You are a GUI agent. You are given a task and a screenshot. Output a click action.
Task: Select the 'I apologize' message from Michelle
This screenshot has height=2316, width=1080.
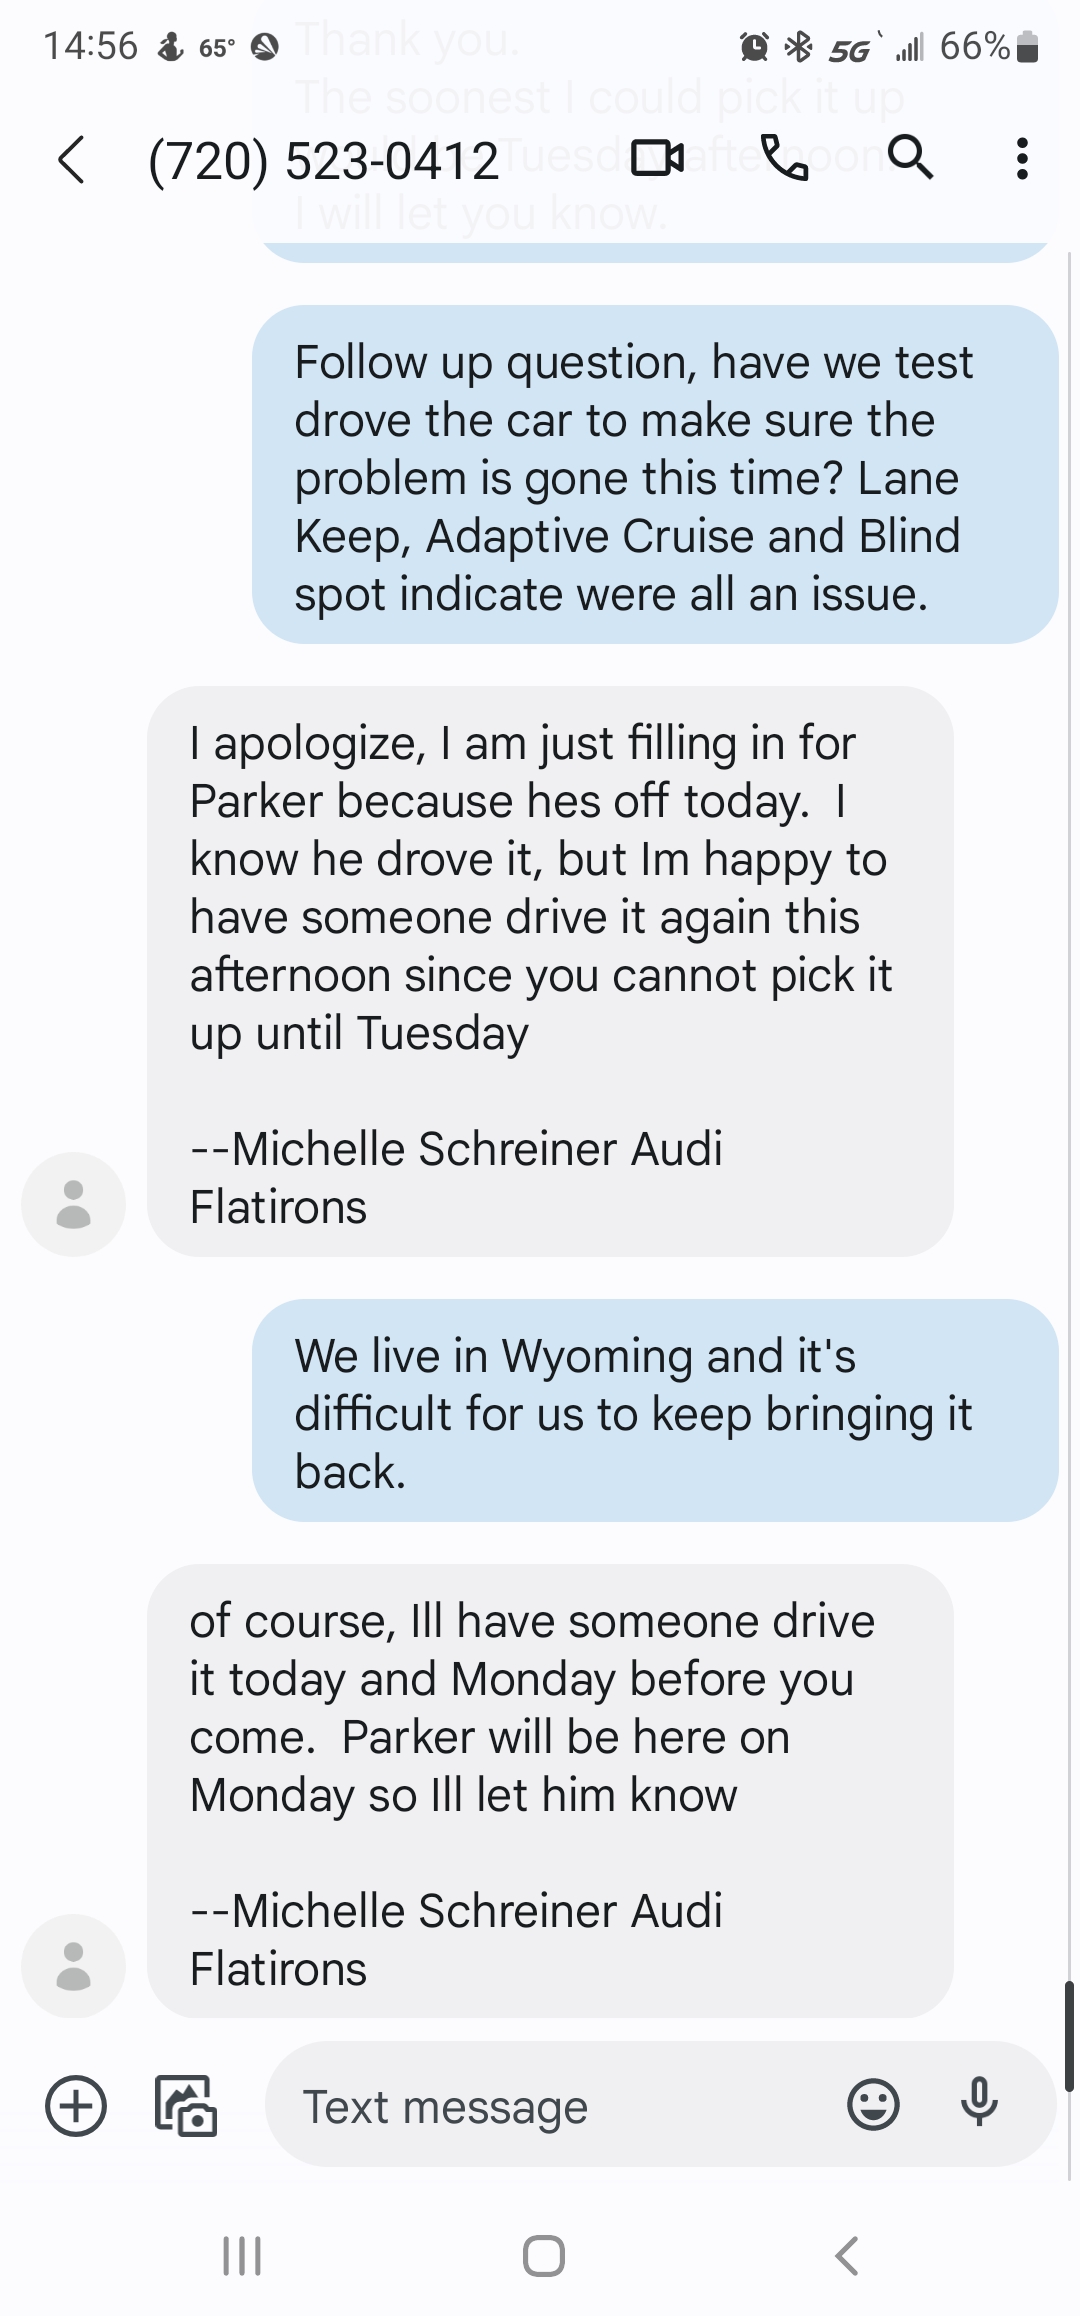coord(550,971)
